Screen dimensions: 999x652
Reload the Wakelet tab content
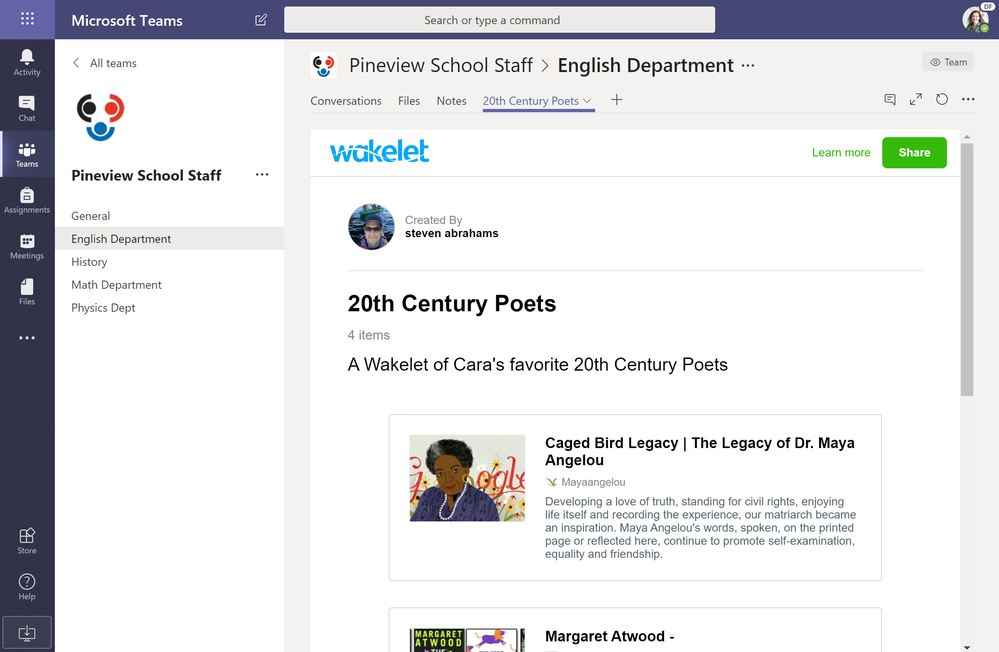(942, 100)
